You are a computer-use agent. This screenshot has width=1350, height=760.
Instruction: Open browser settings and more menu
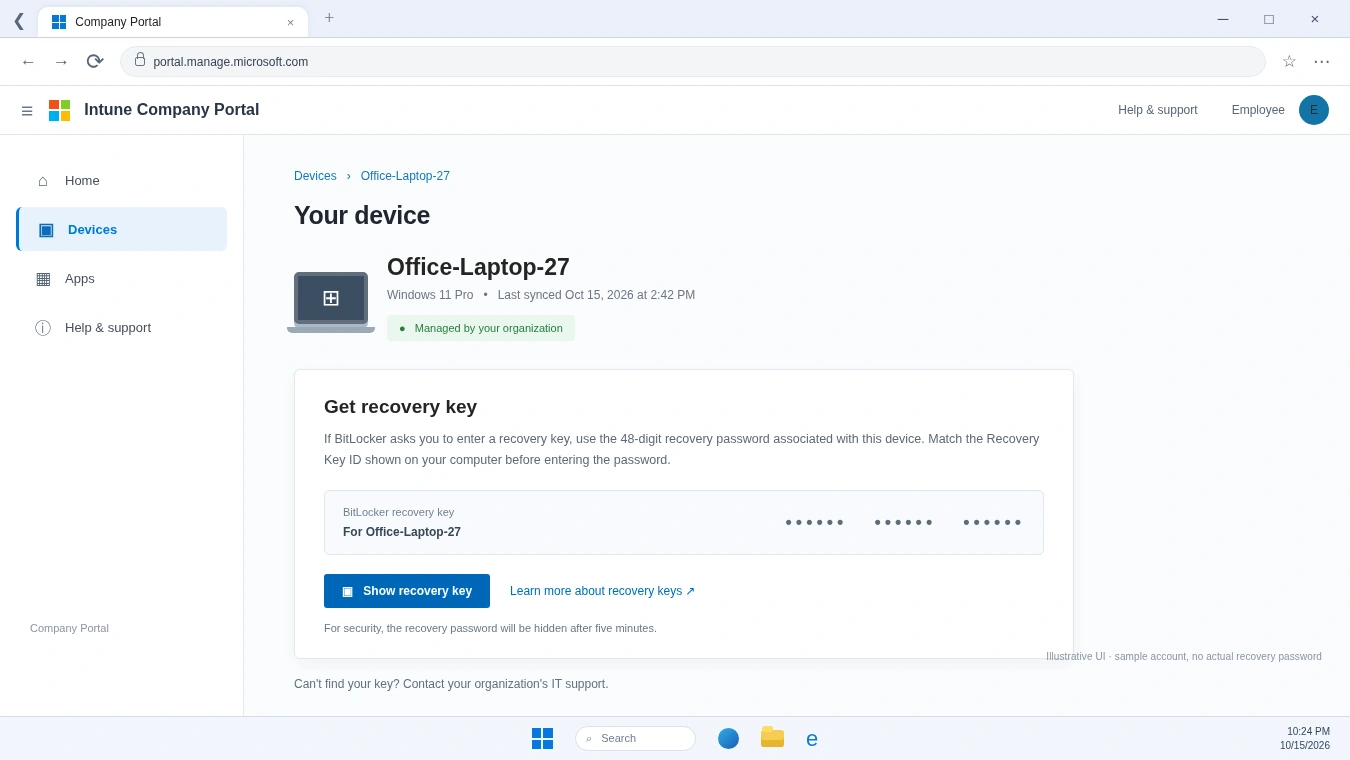(x=1322, y=62)
